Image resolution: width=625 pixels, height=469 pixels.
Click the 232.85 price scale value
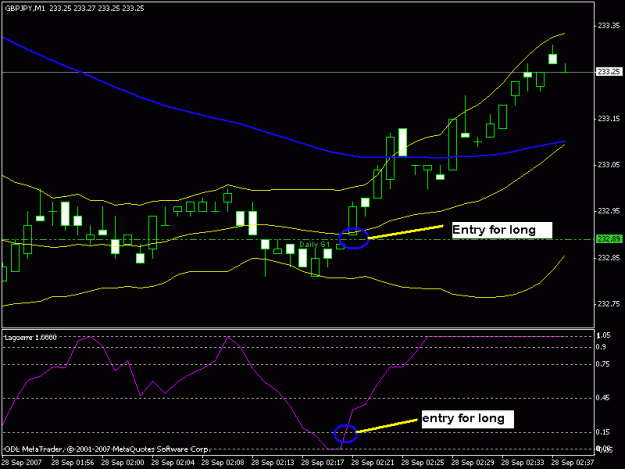(x=609, y=258)
